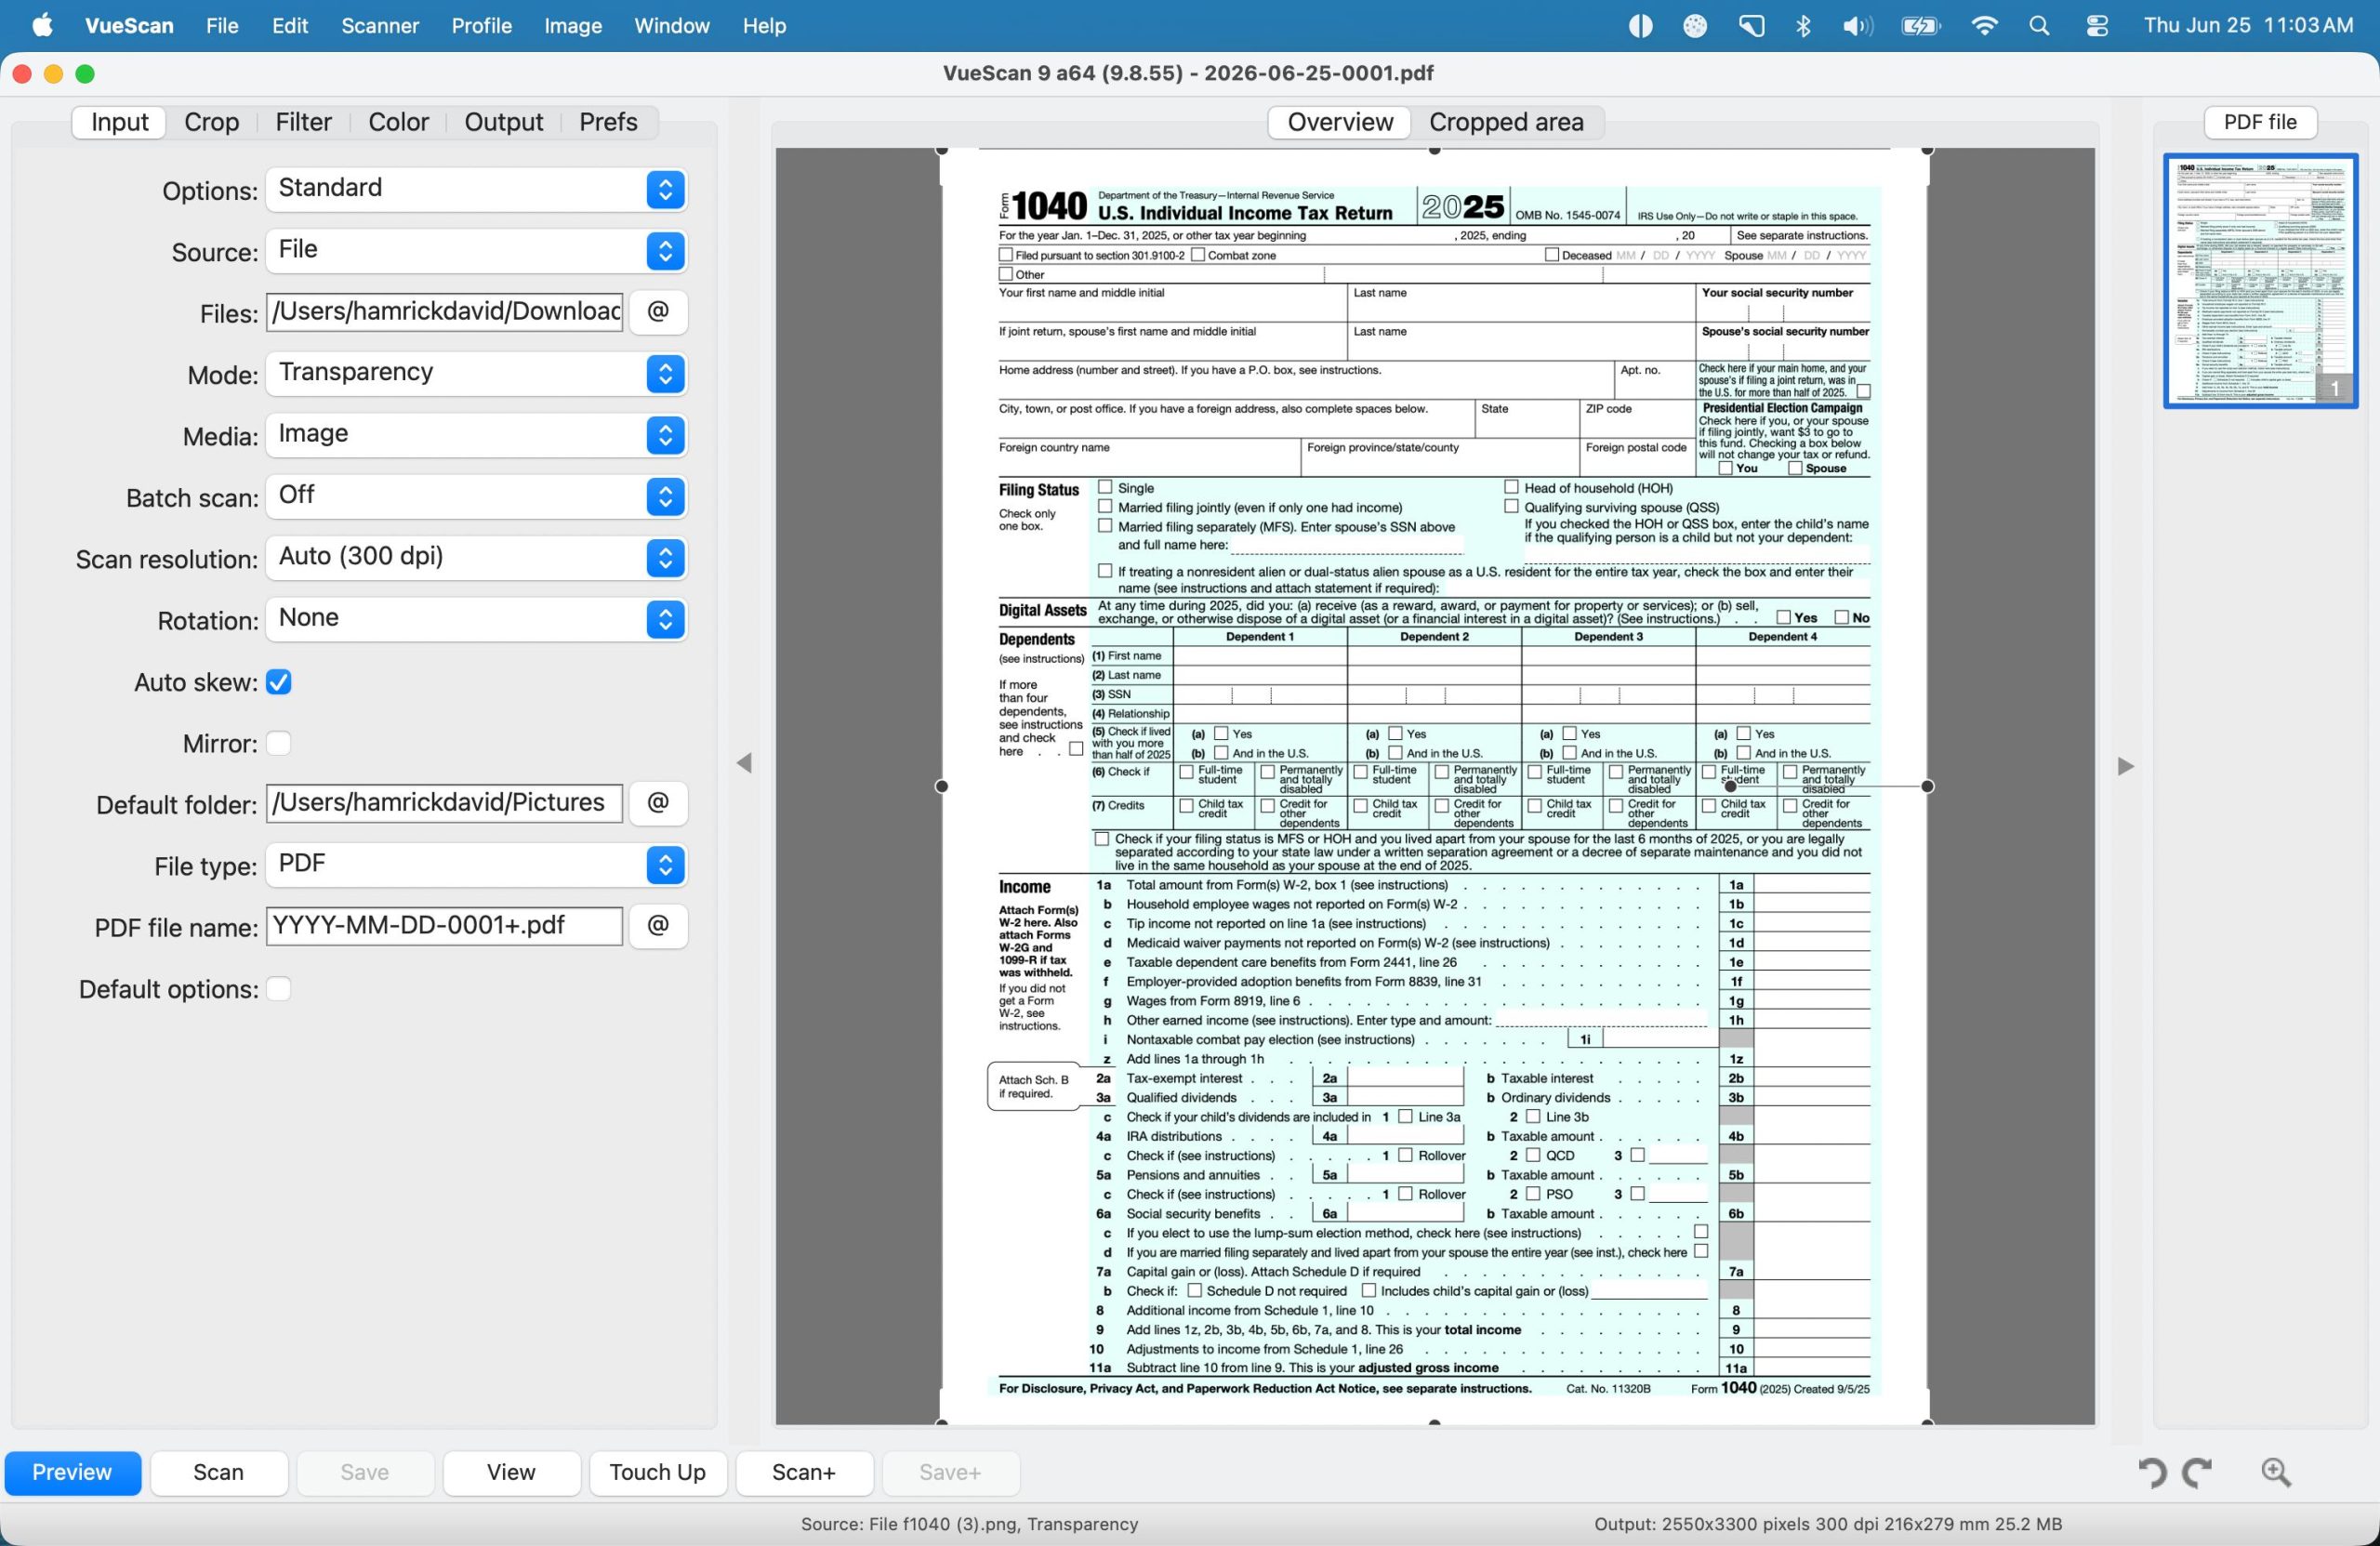
Task: Open the Scan resolution dropdown
Action: 476,557
